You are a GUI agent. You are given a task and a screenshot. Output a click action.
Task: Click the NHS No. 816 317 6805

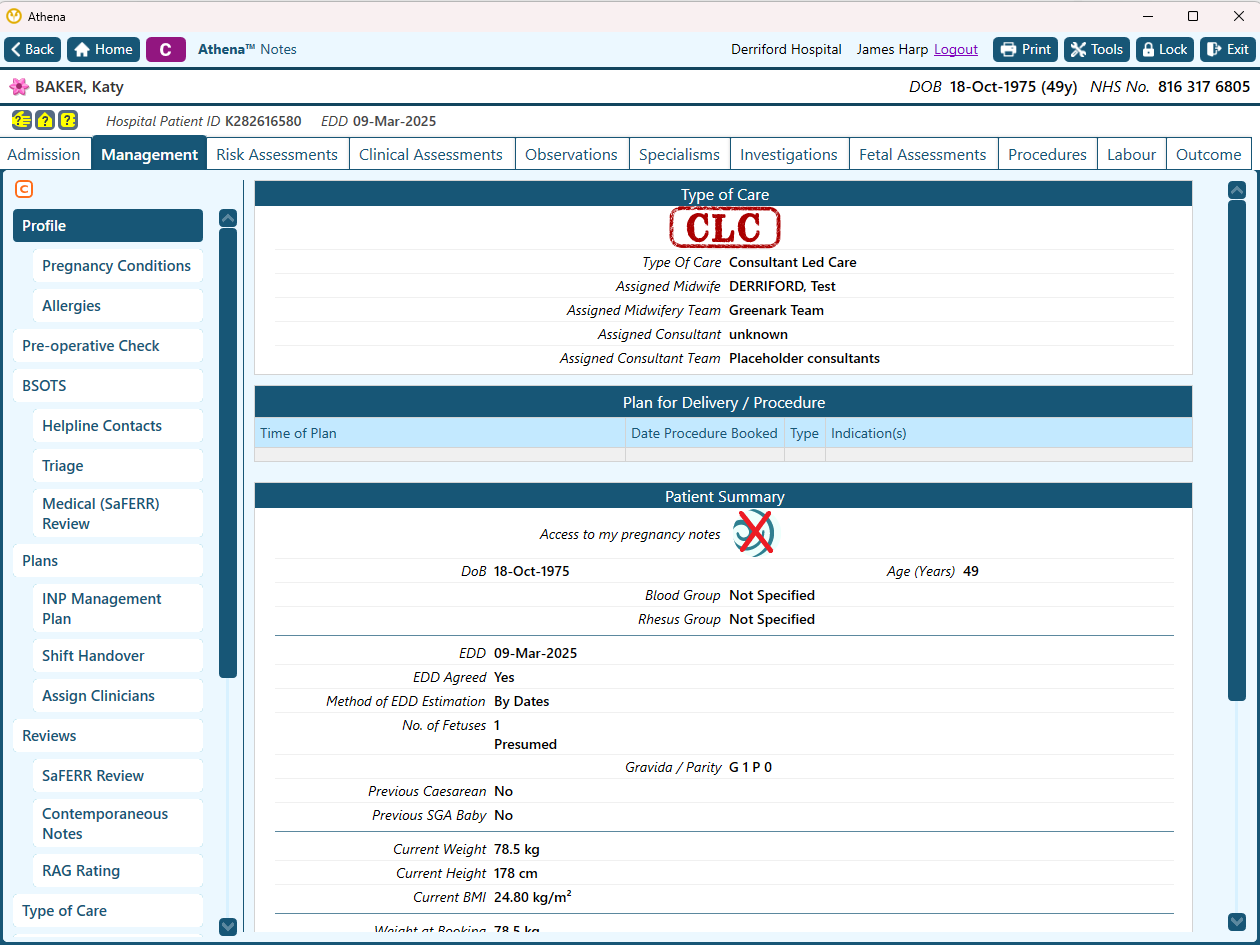pyautogui.click(x=1170, y=87)
